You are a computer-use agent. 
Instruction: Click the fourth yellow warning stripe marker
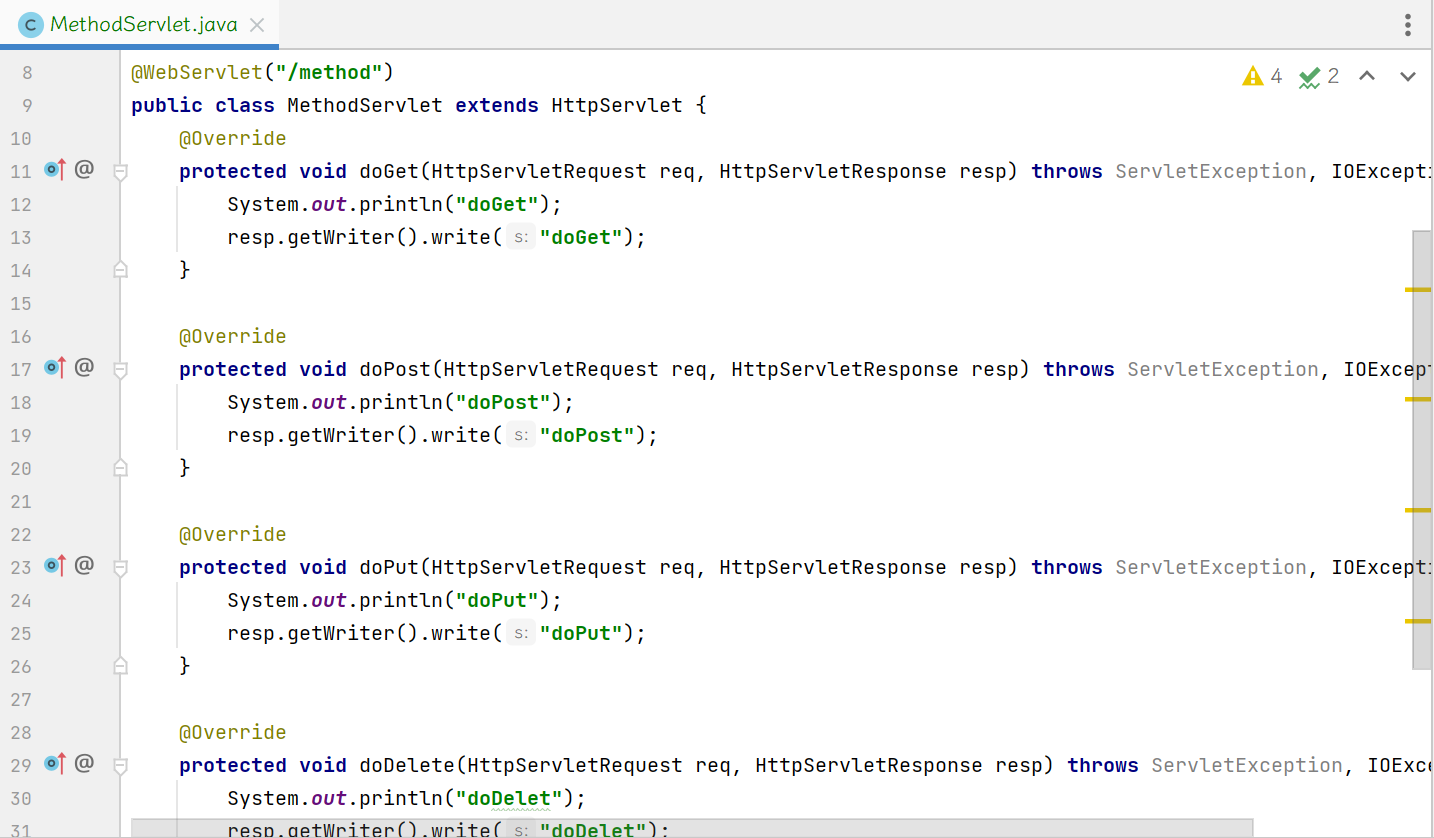tap(1418, 621)
